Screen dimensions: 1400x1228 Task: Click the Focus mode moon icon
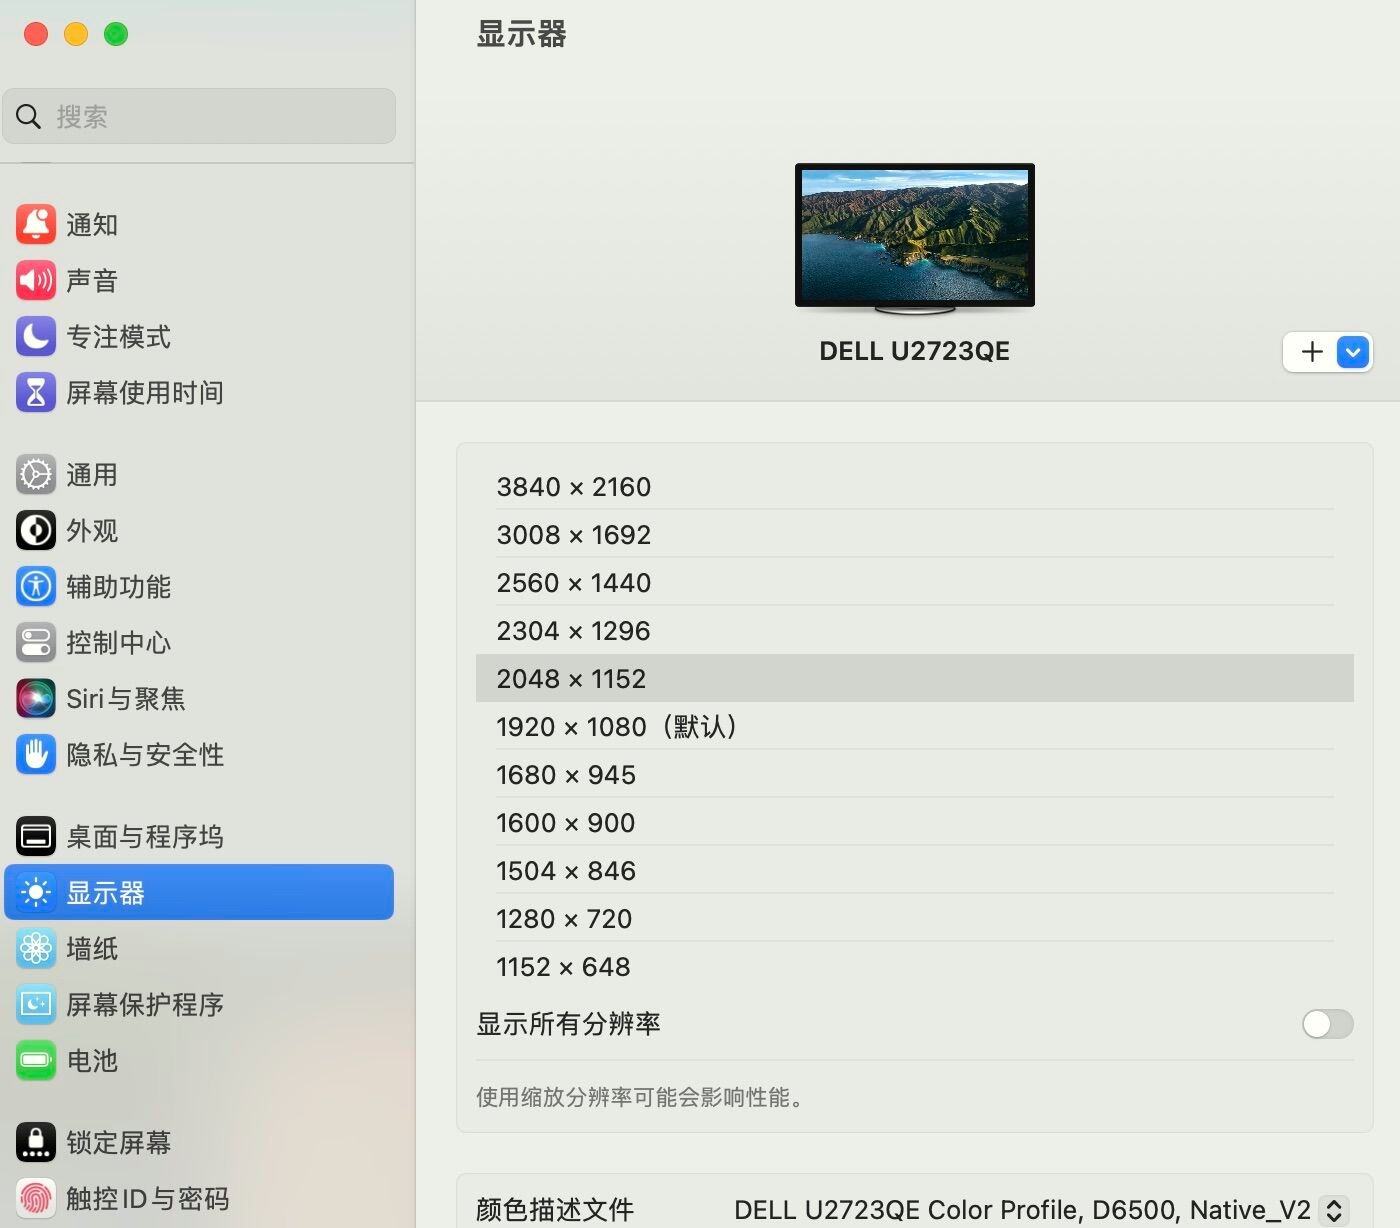(x=36, y=336)
